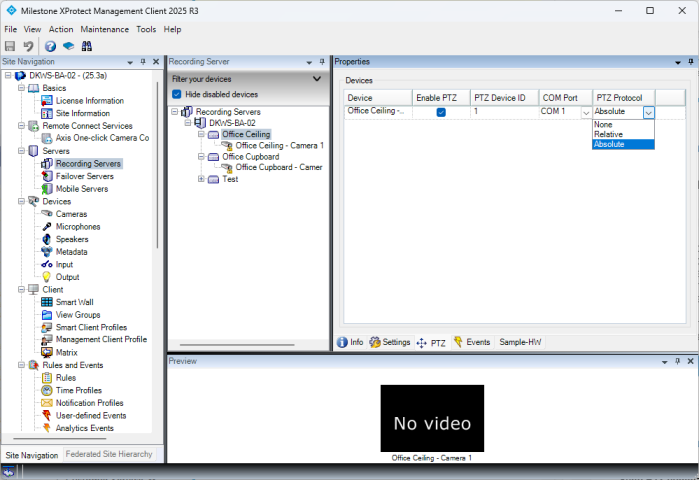
Task: Collapse the Filter your devices chevron
Action: pyautogui.click(x=317, y=78)
